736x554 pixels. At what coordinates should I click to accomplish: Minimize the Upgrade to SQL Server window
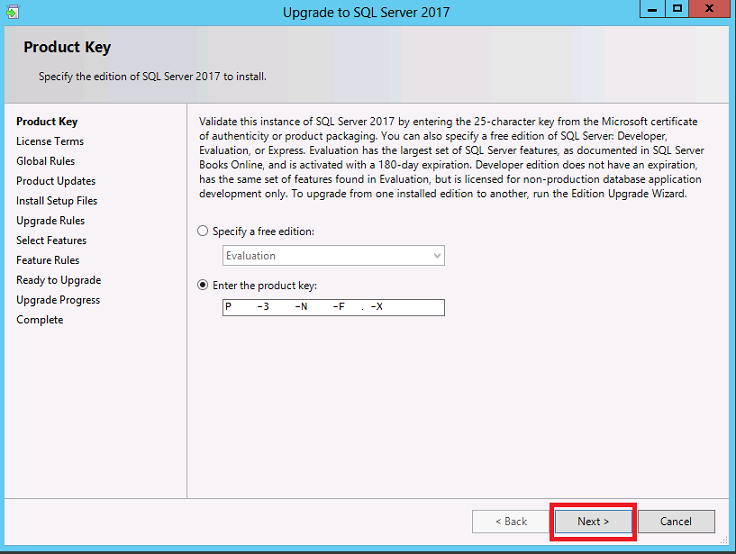pyautogui.click(x=652, y=9)
